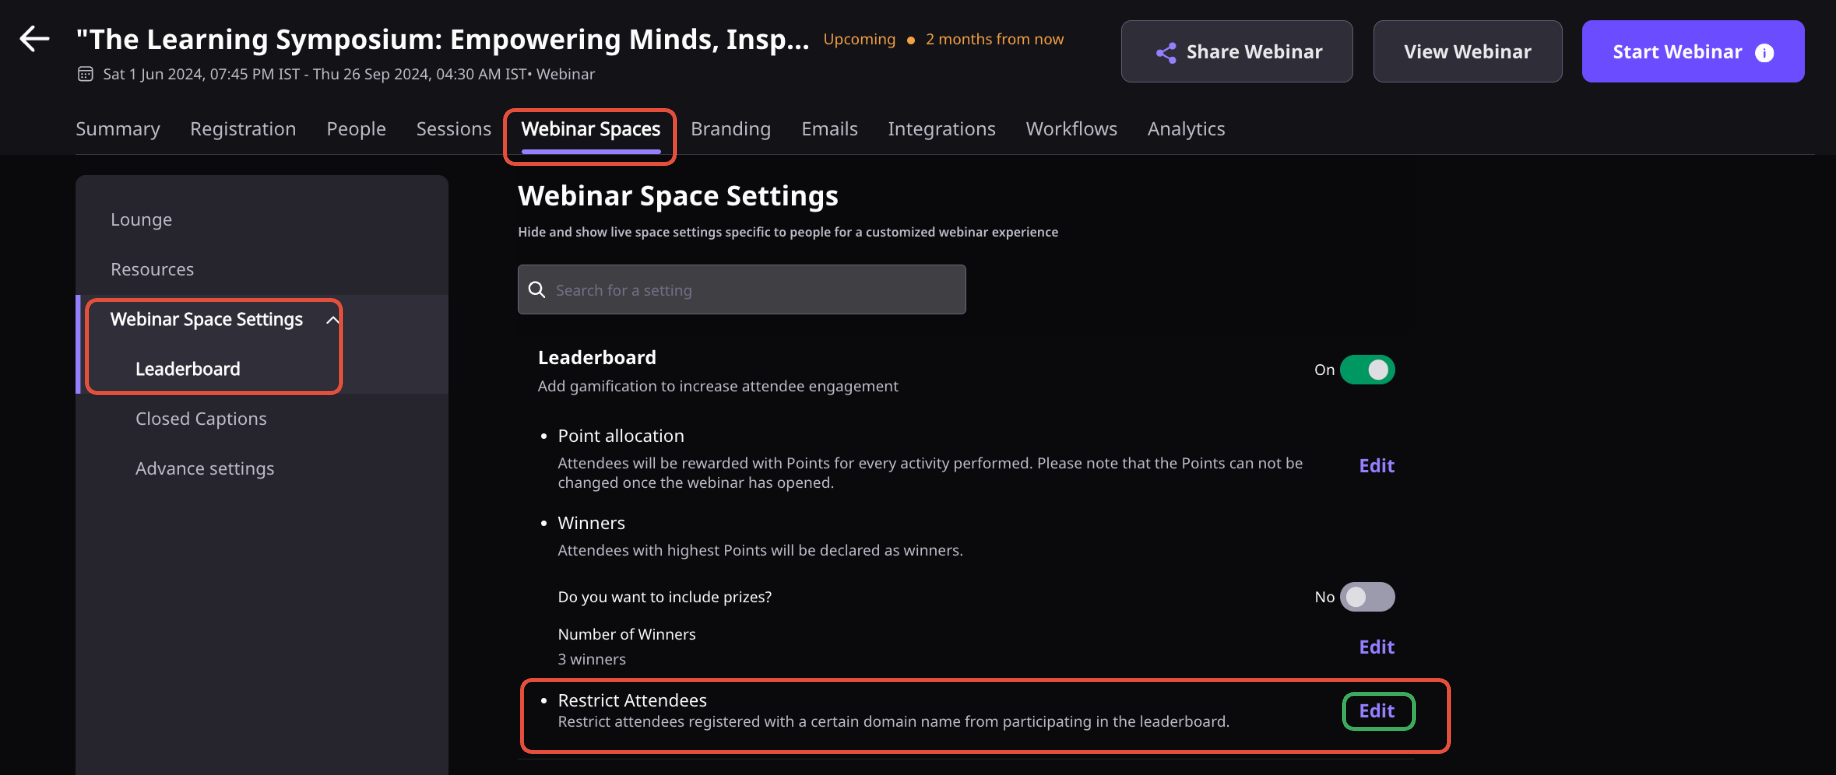Select the Webinar Spaces tab
Image resolution: width=1836 pixels, height=775 pixels.
[x=591, y=129]
